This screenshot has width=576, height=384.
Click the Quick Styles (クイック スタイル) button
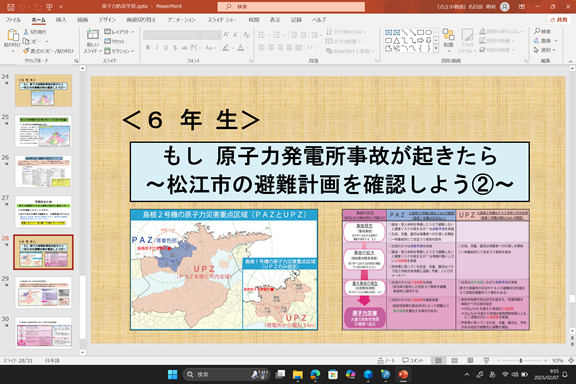point(467,40)
